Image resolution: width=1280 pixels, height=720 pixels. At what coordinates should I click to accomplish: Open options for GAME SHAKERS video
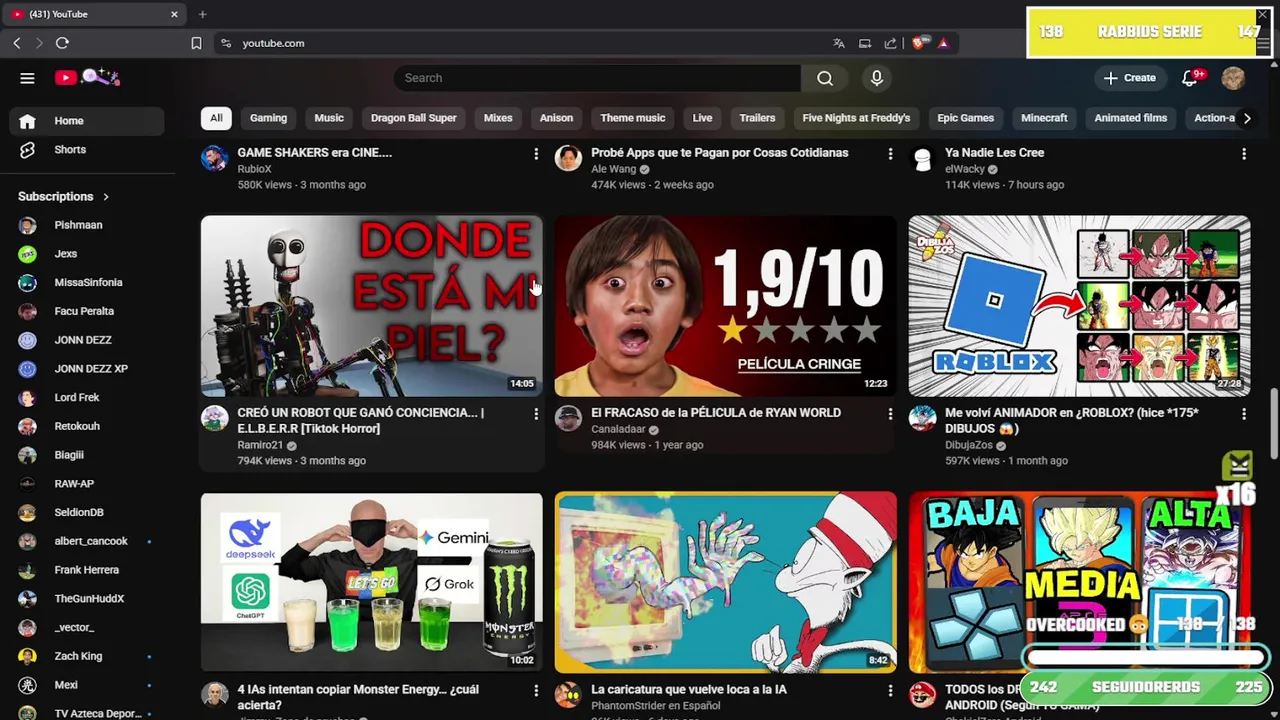click(536, 154)
